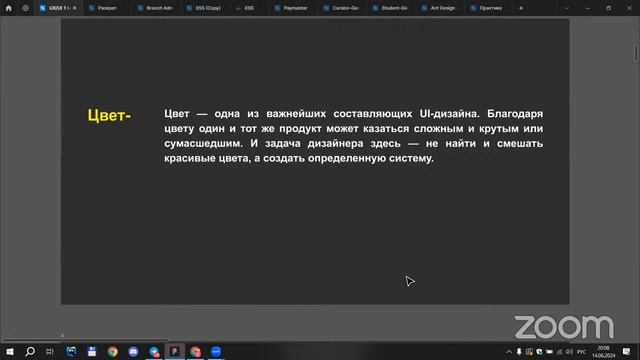Focus Figma app on the taskbar
The width and height of the screenshot is (640, 360).
point(175,351)
